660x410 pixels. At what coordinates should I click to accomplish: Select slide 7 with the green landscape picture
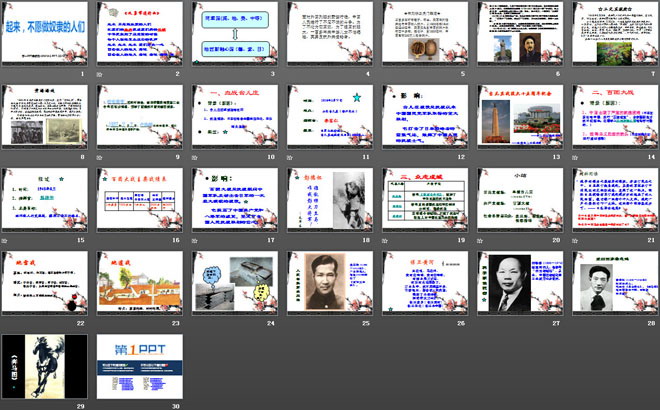615,33
